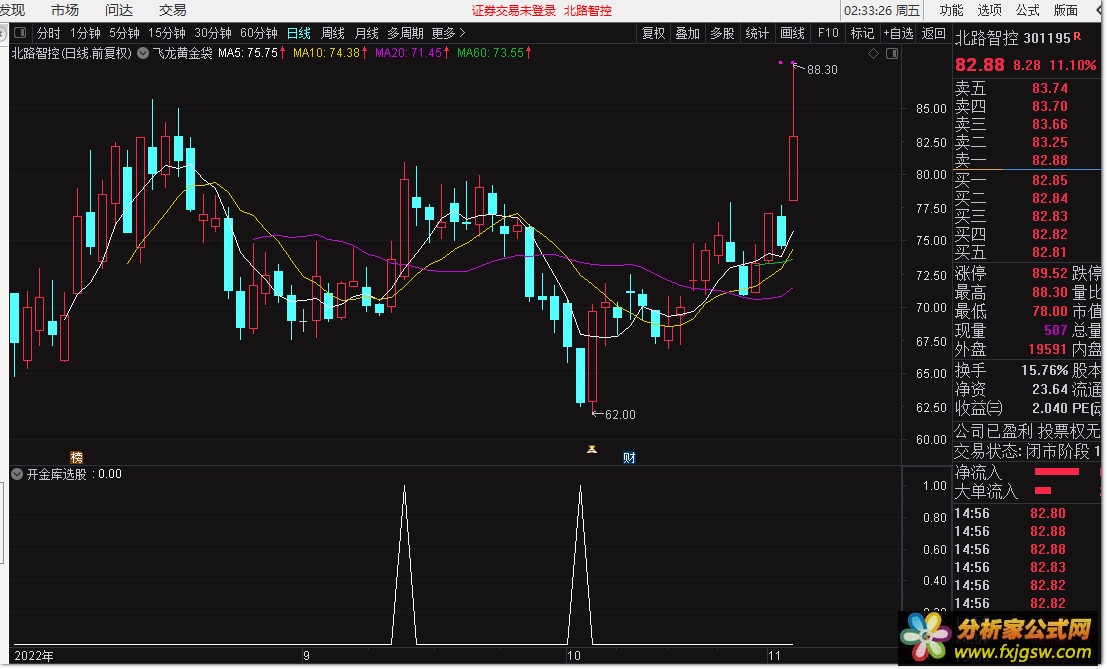Open the 交易 menu
1108x669 pixels.
pos(172,10)
